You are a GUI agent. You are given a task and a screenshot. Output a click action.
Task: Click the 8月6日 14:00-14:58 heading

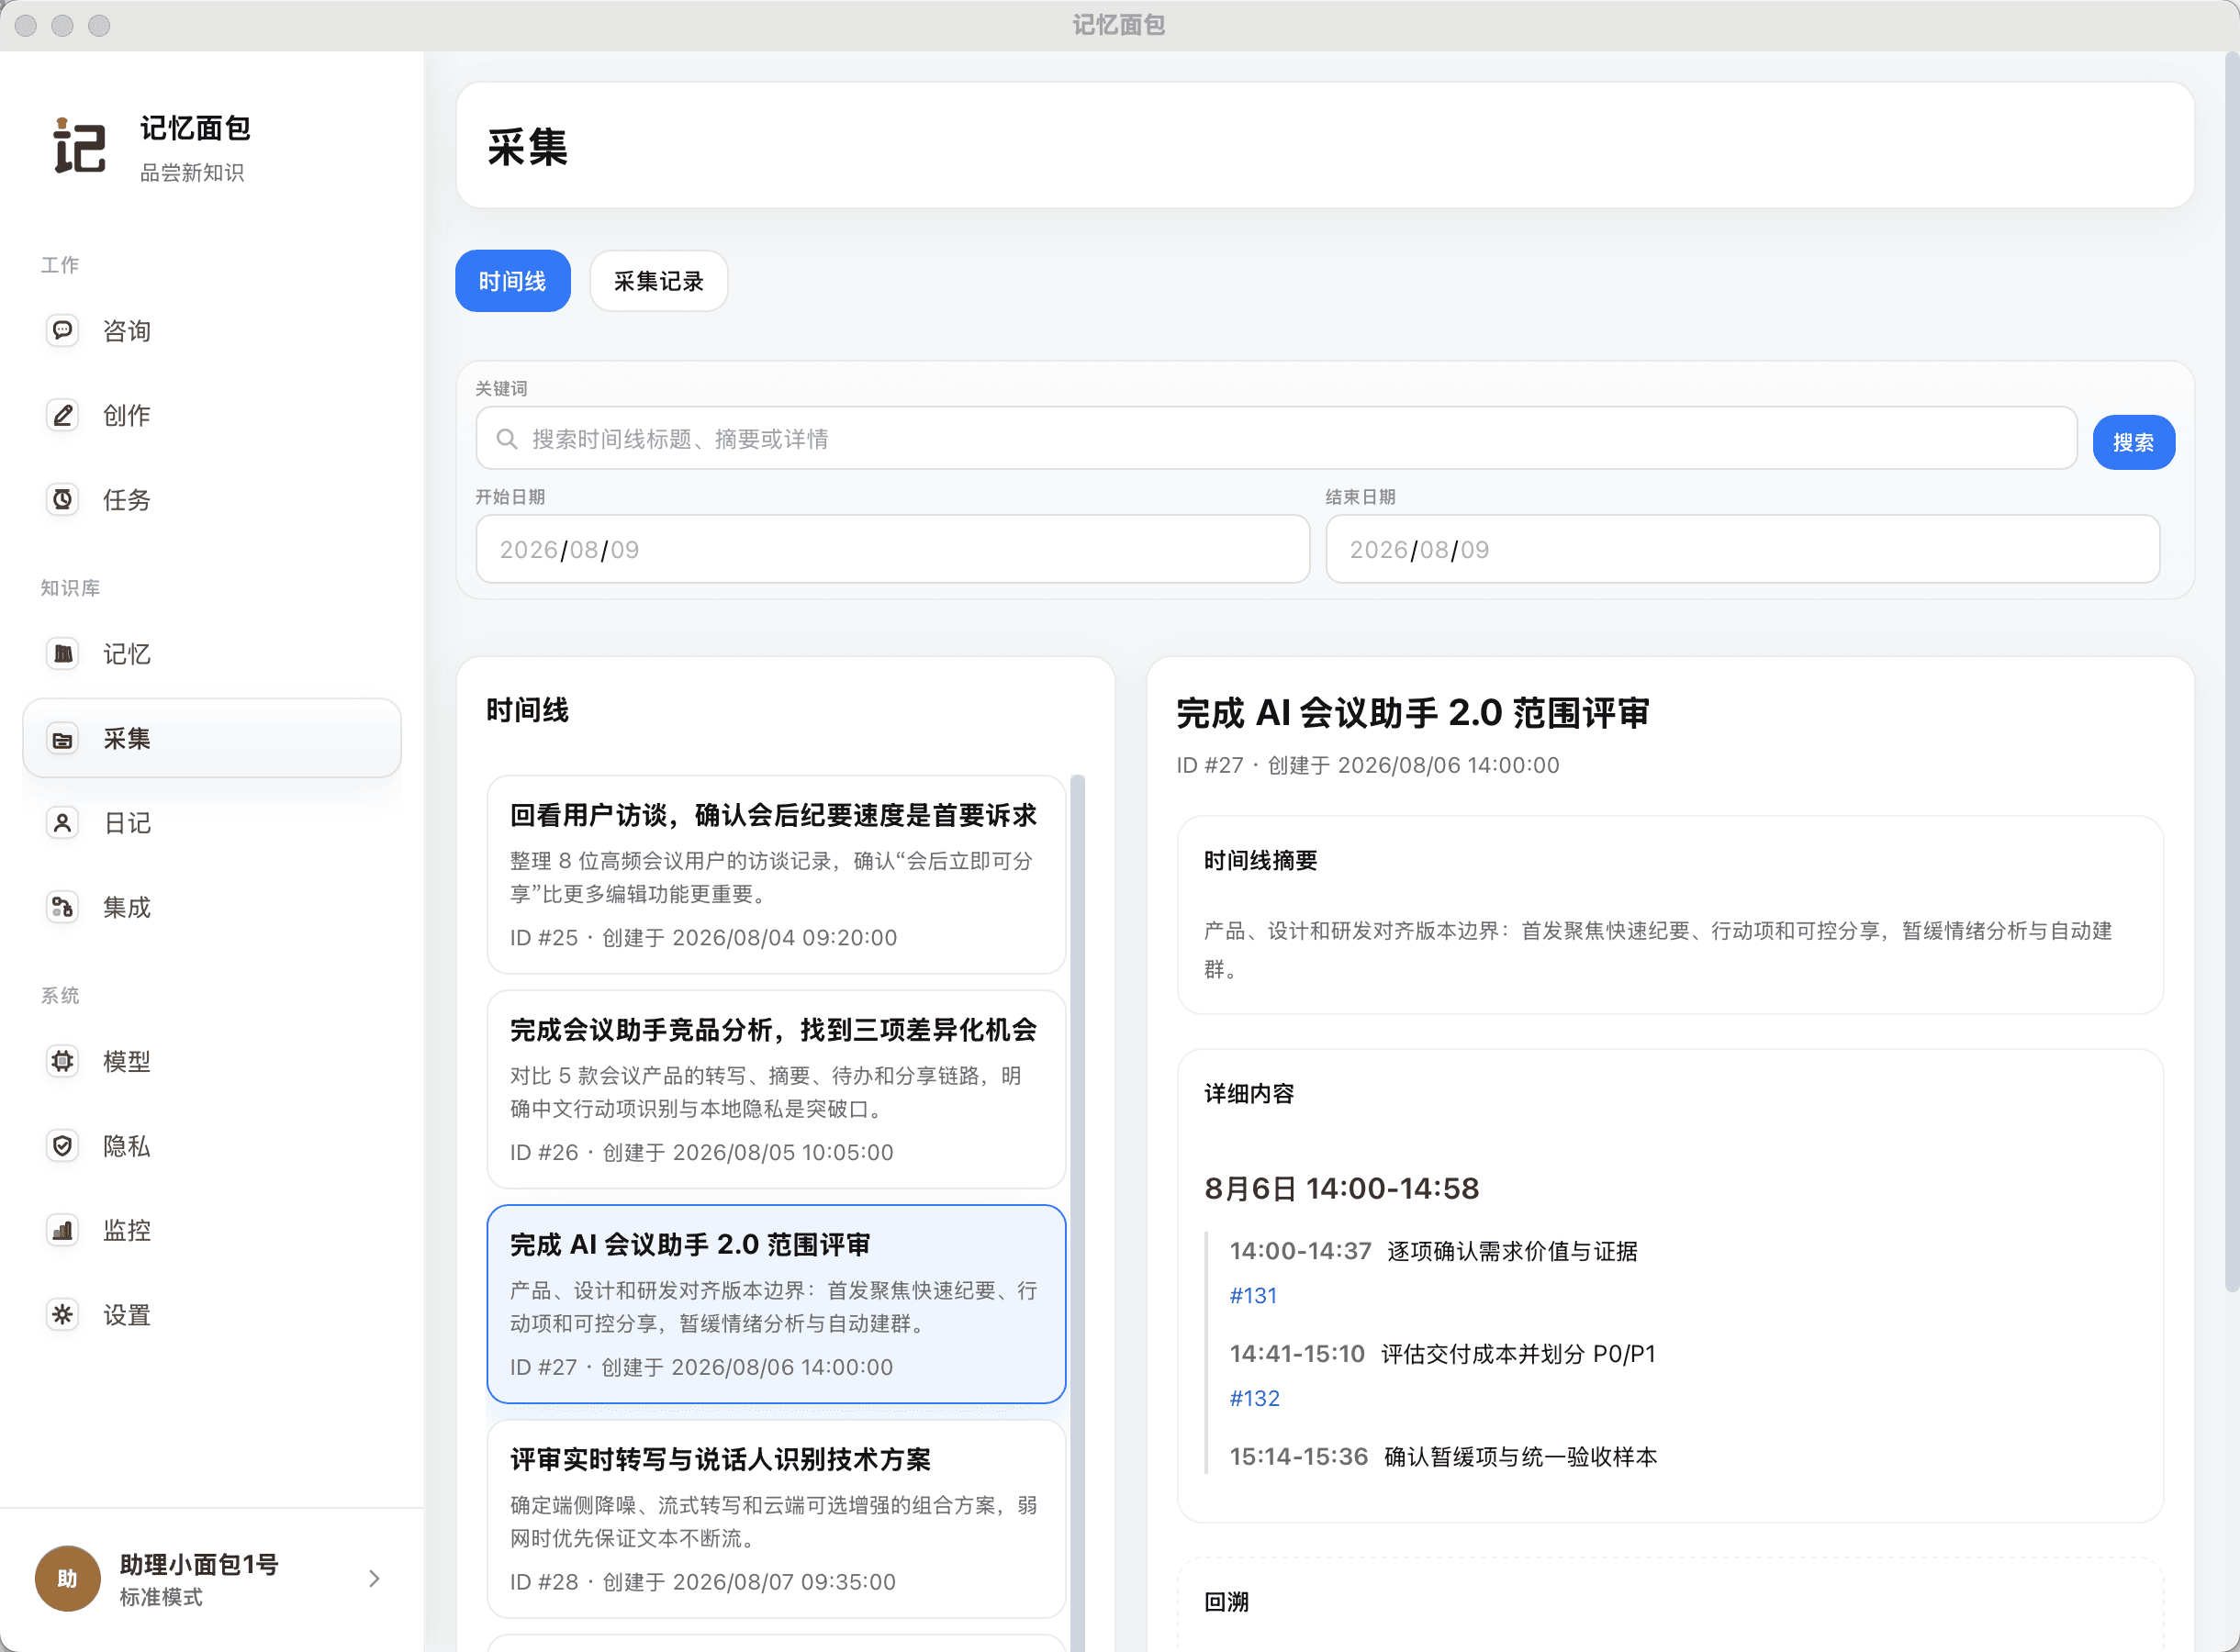tap(1341, 1189)
